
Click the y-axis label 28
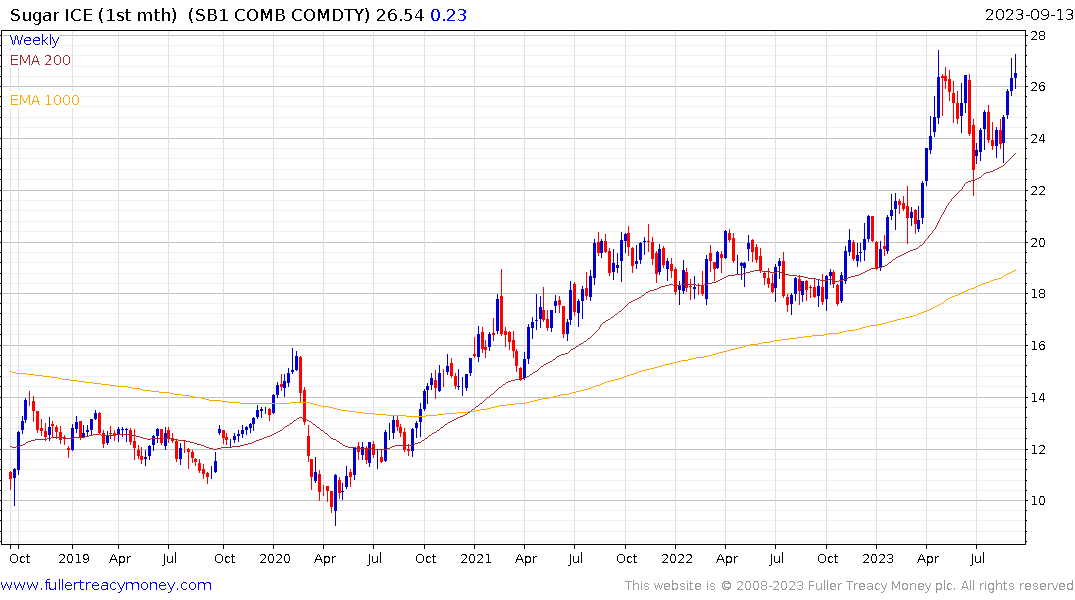[1038, 36]
